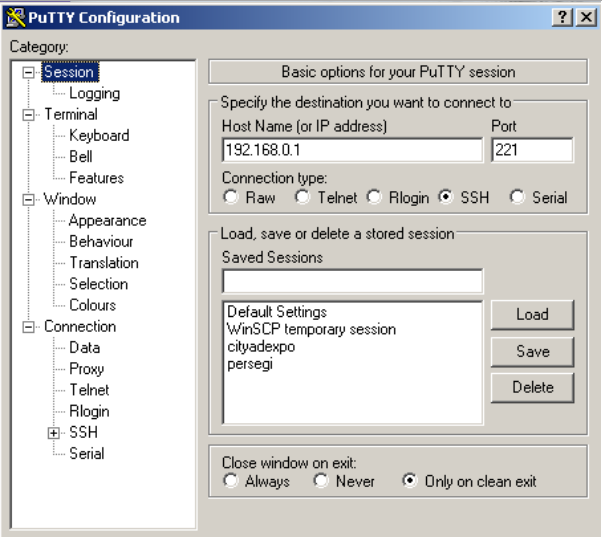Open the Translation category

coord(104,263)
